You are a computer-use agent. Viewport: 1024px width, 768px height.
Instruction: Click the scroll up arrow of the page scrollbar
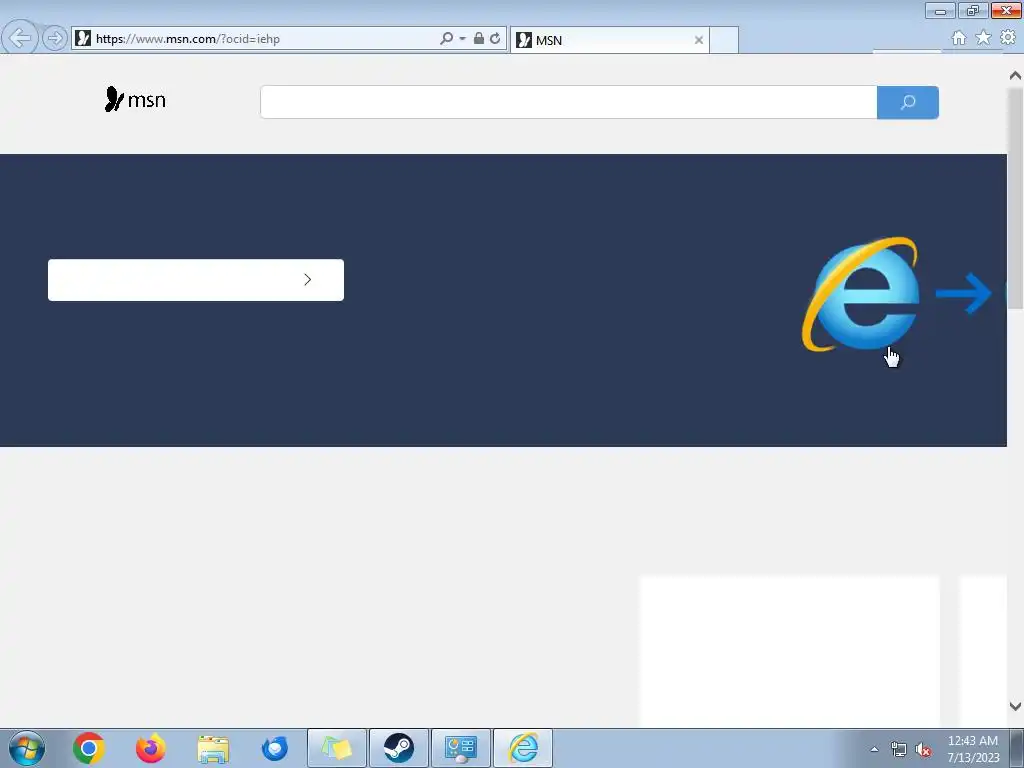[1015, 76]
